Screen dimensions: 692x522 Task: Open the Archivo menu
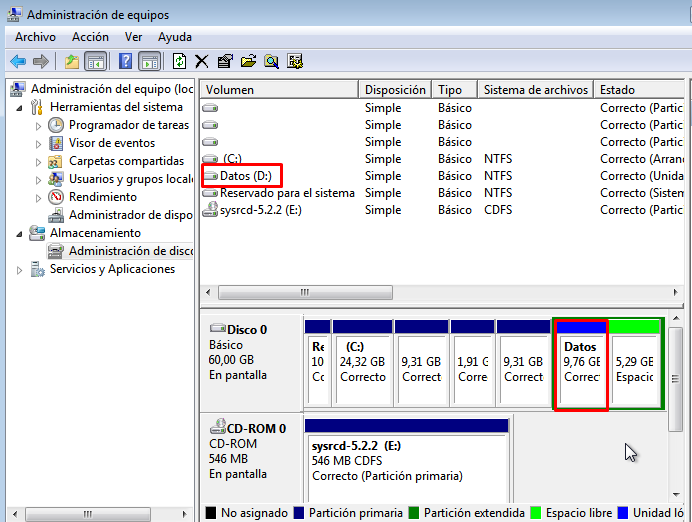[x=35, y=37]
